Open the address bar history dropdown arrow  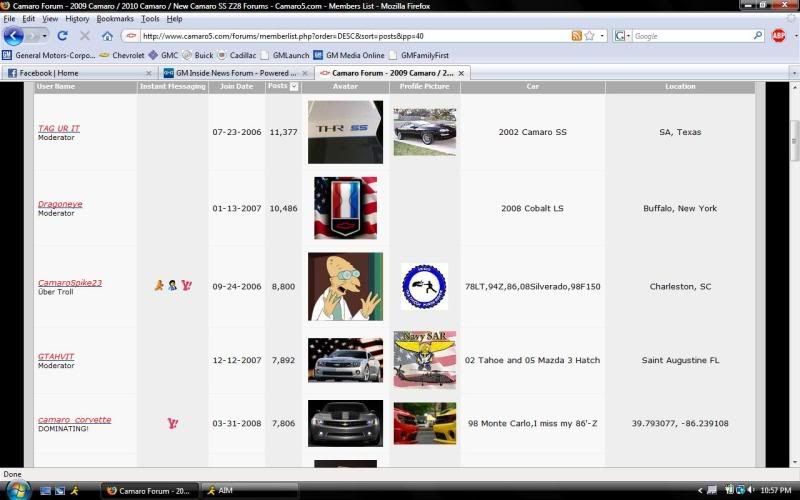[602, 36]
